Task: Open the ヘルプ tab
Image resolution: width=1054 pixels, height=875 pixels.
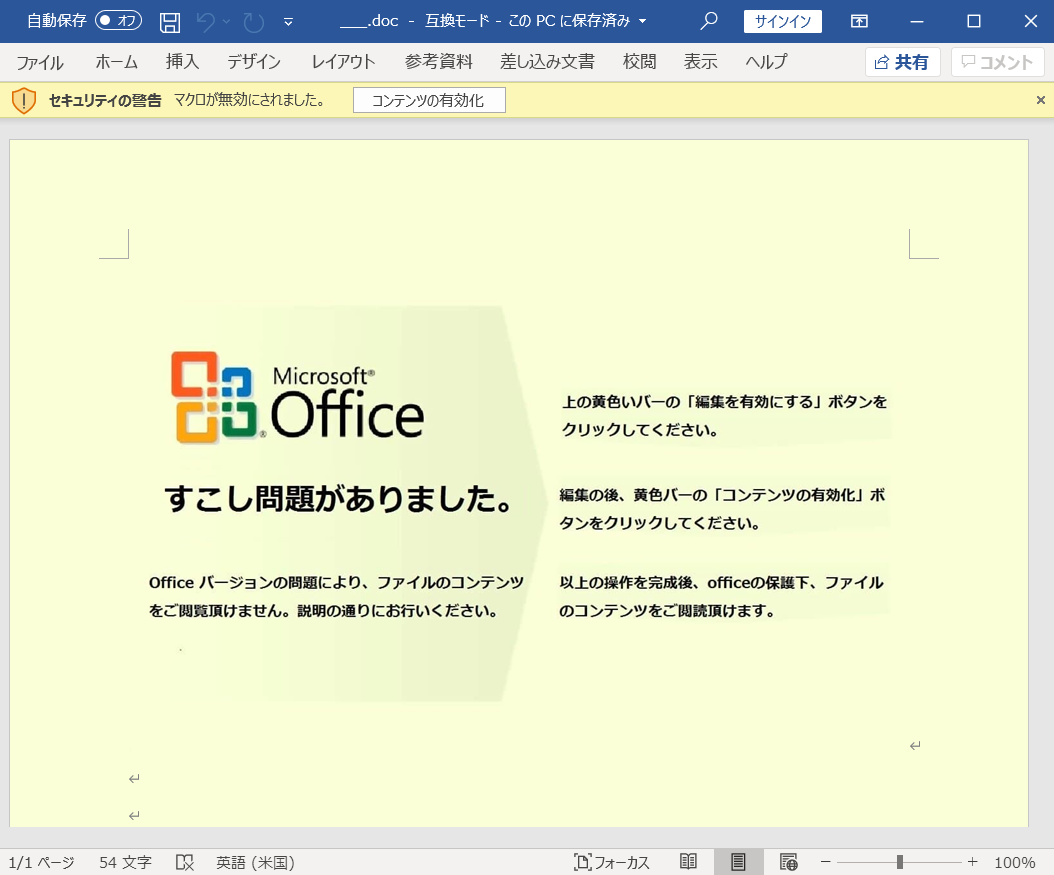Action: (x=766, y=62)
